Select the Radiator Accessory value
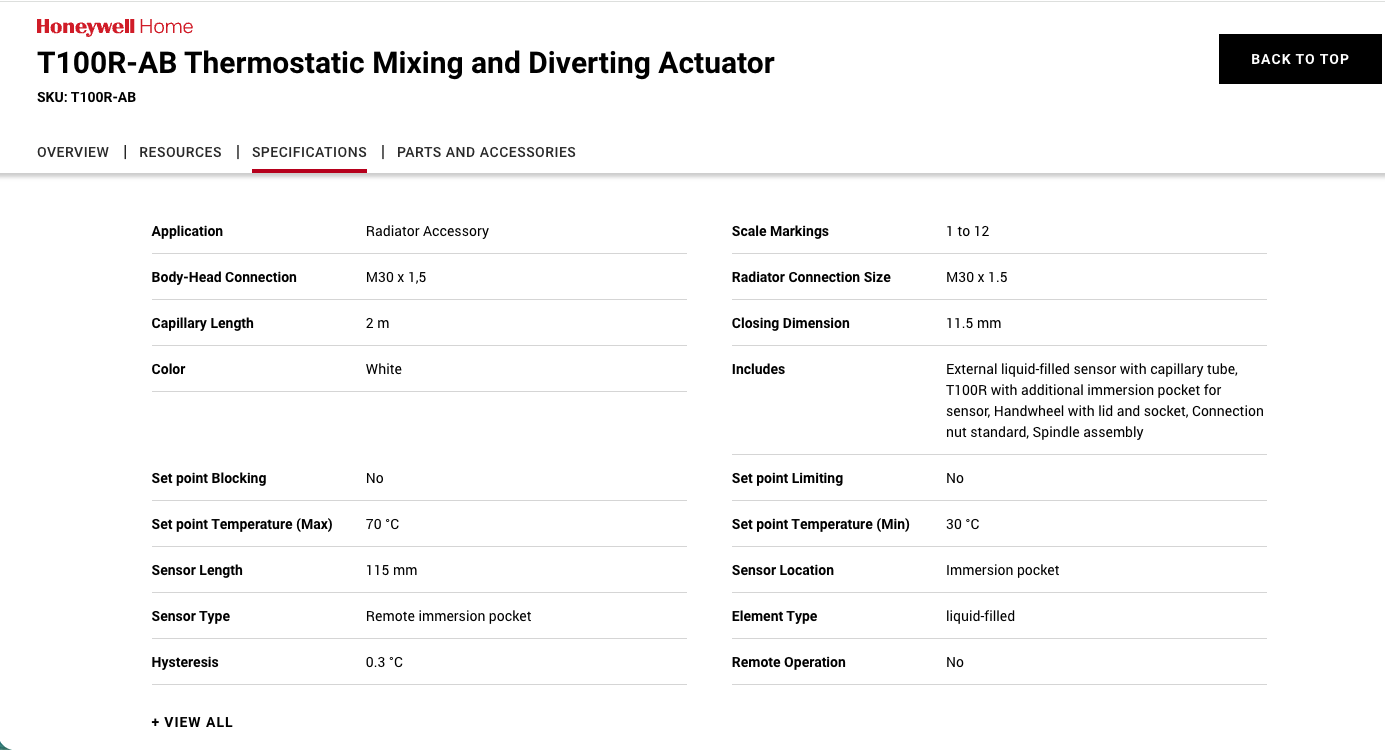Screen dimensions: 1385x750 [x=427, y=231]
